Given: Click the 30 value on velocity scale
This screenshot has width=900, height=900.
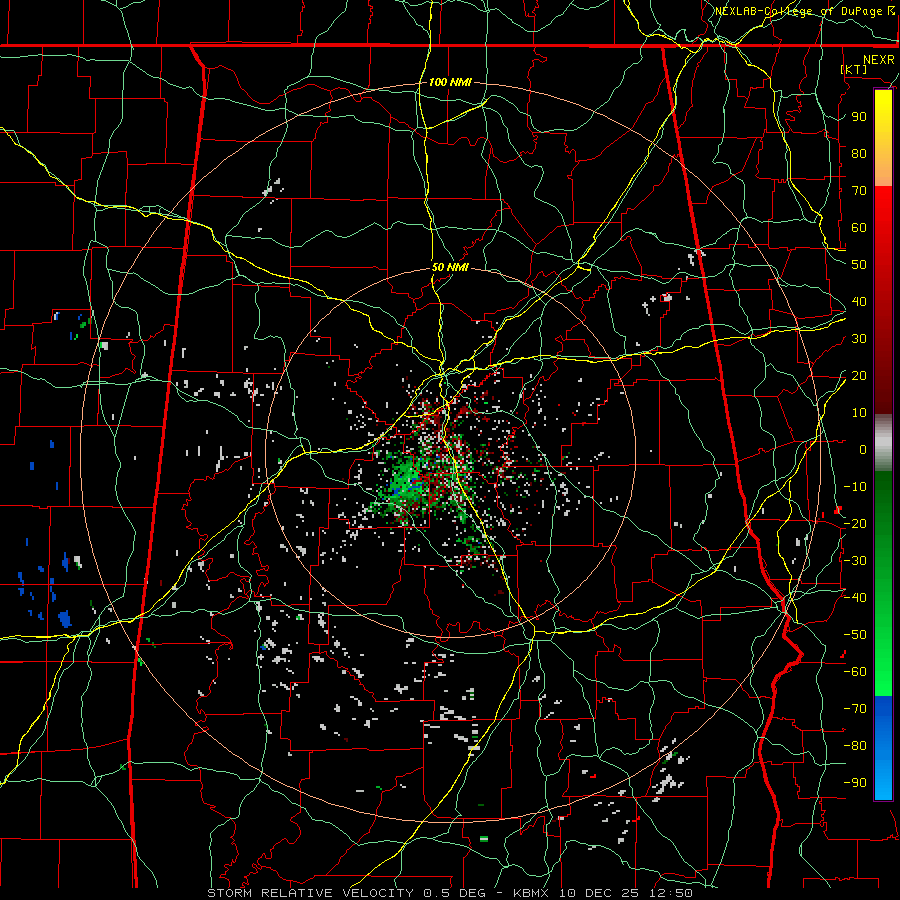Looking at the screenshot, I should pyautogui.click(x=859, y=339).
